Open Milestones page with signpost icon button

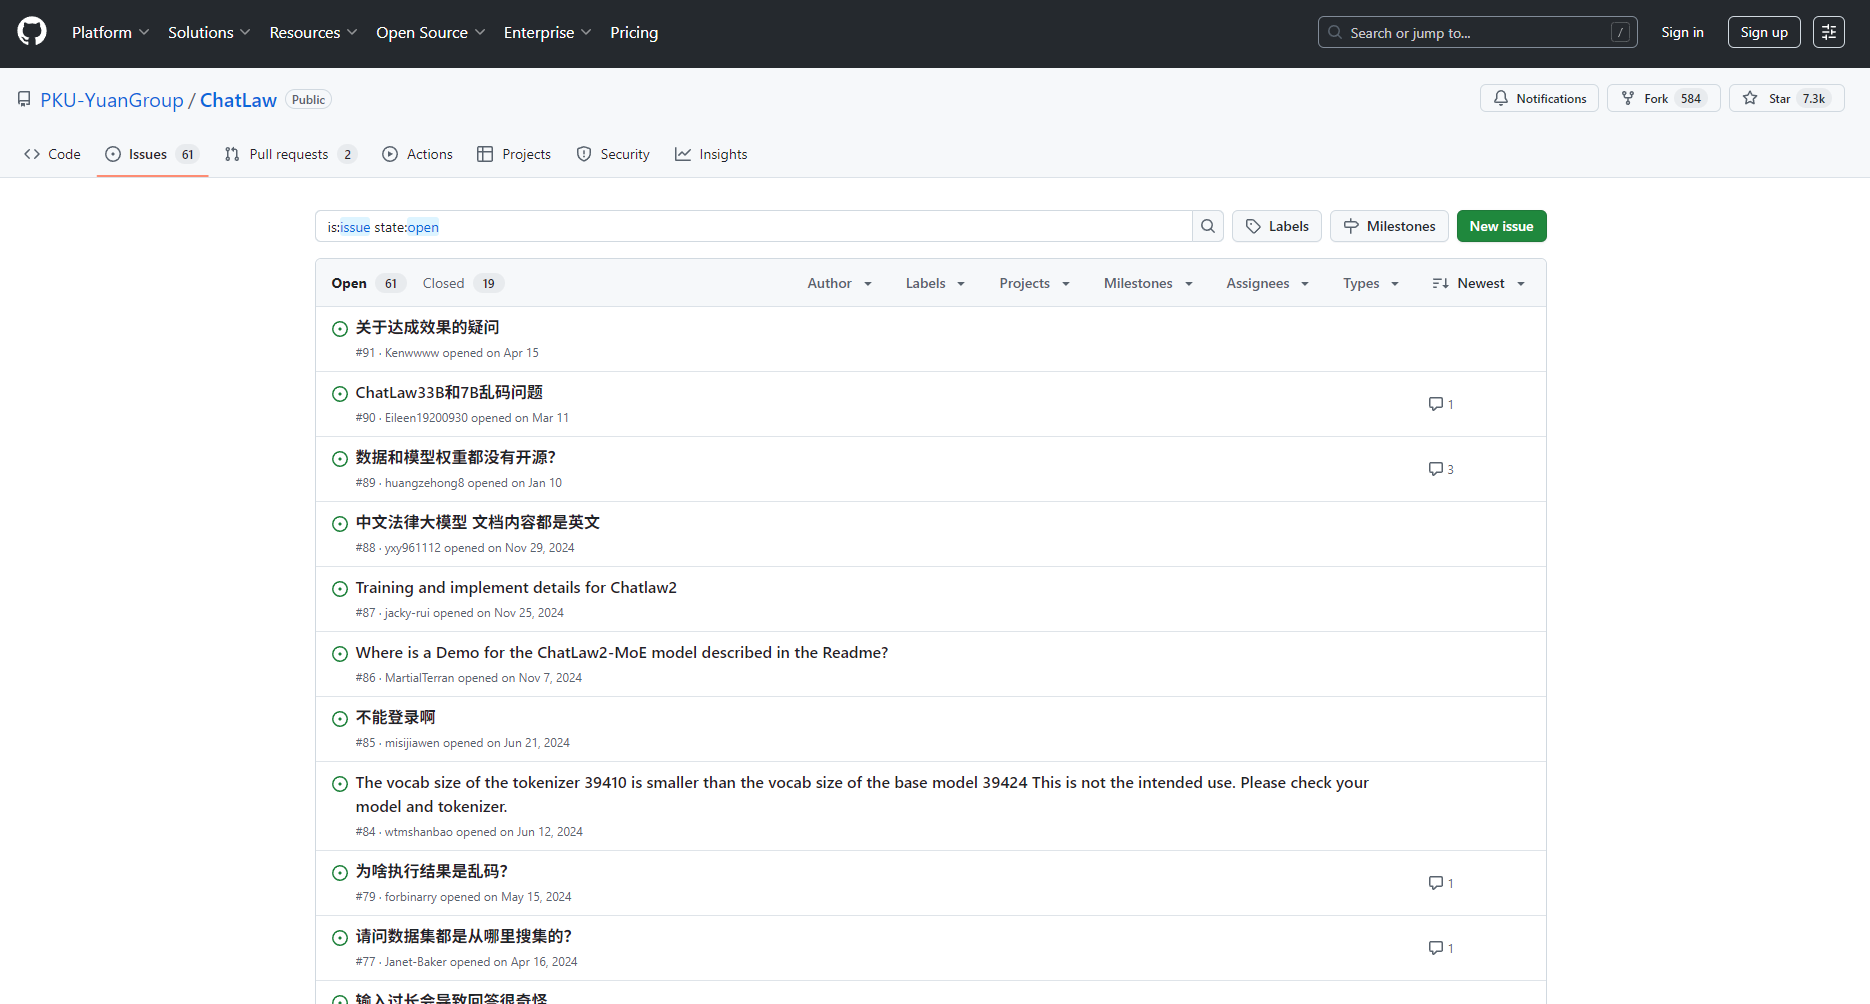(x=1389, y=226)
